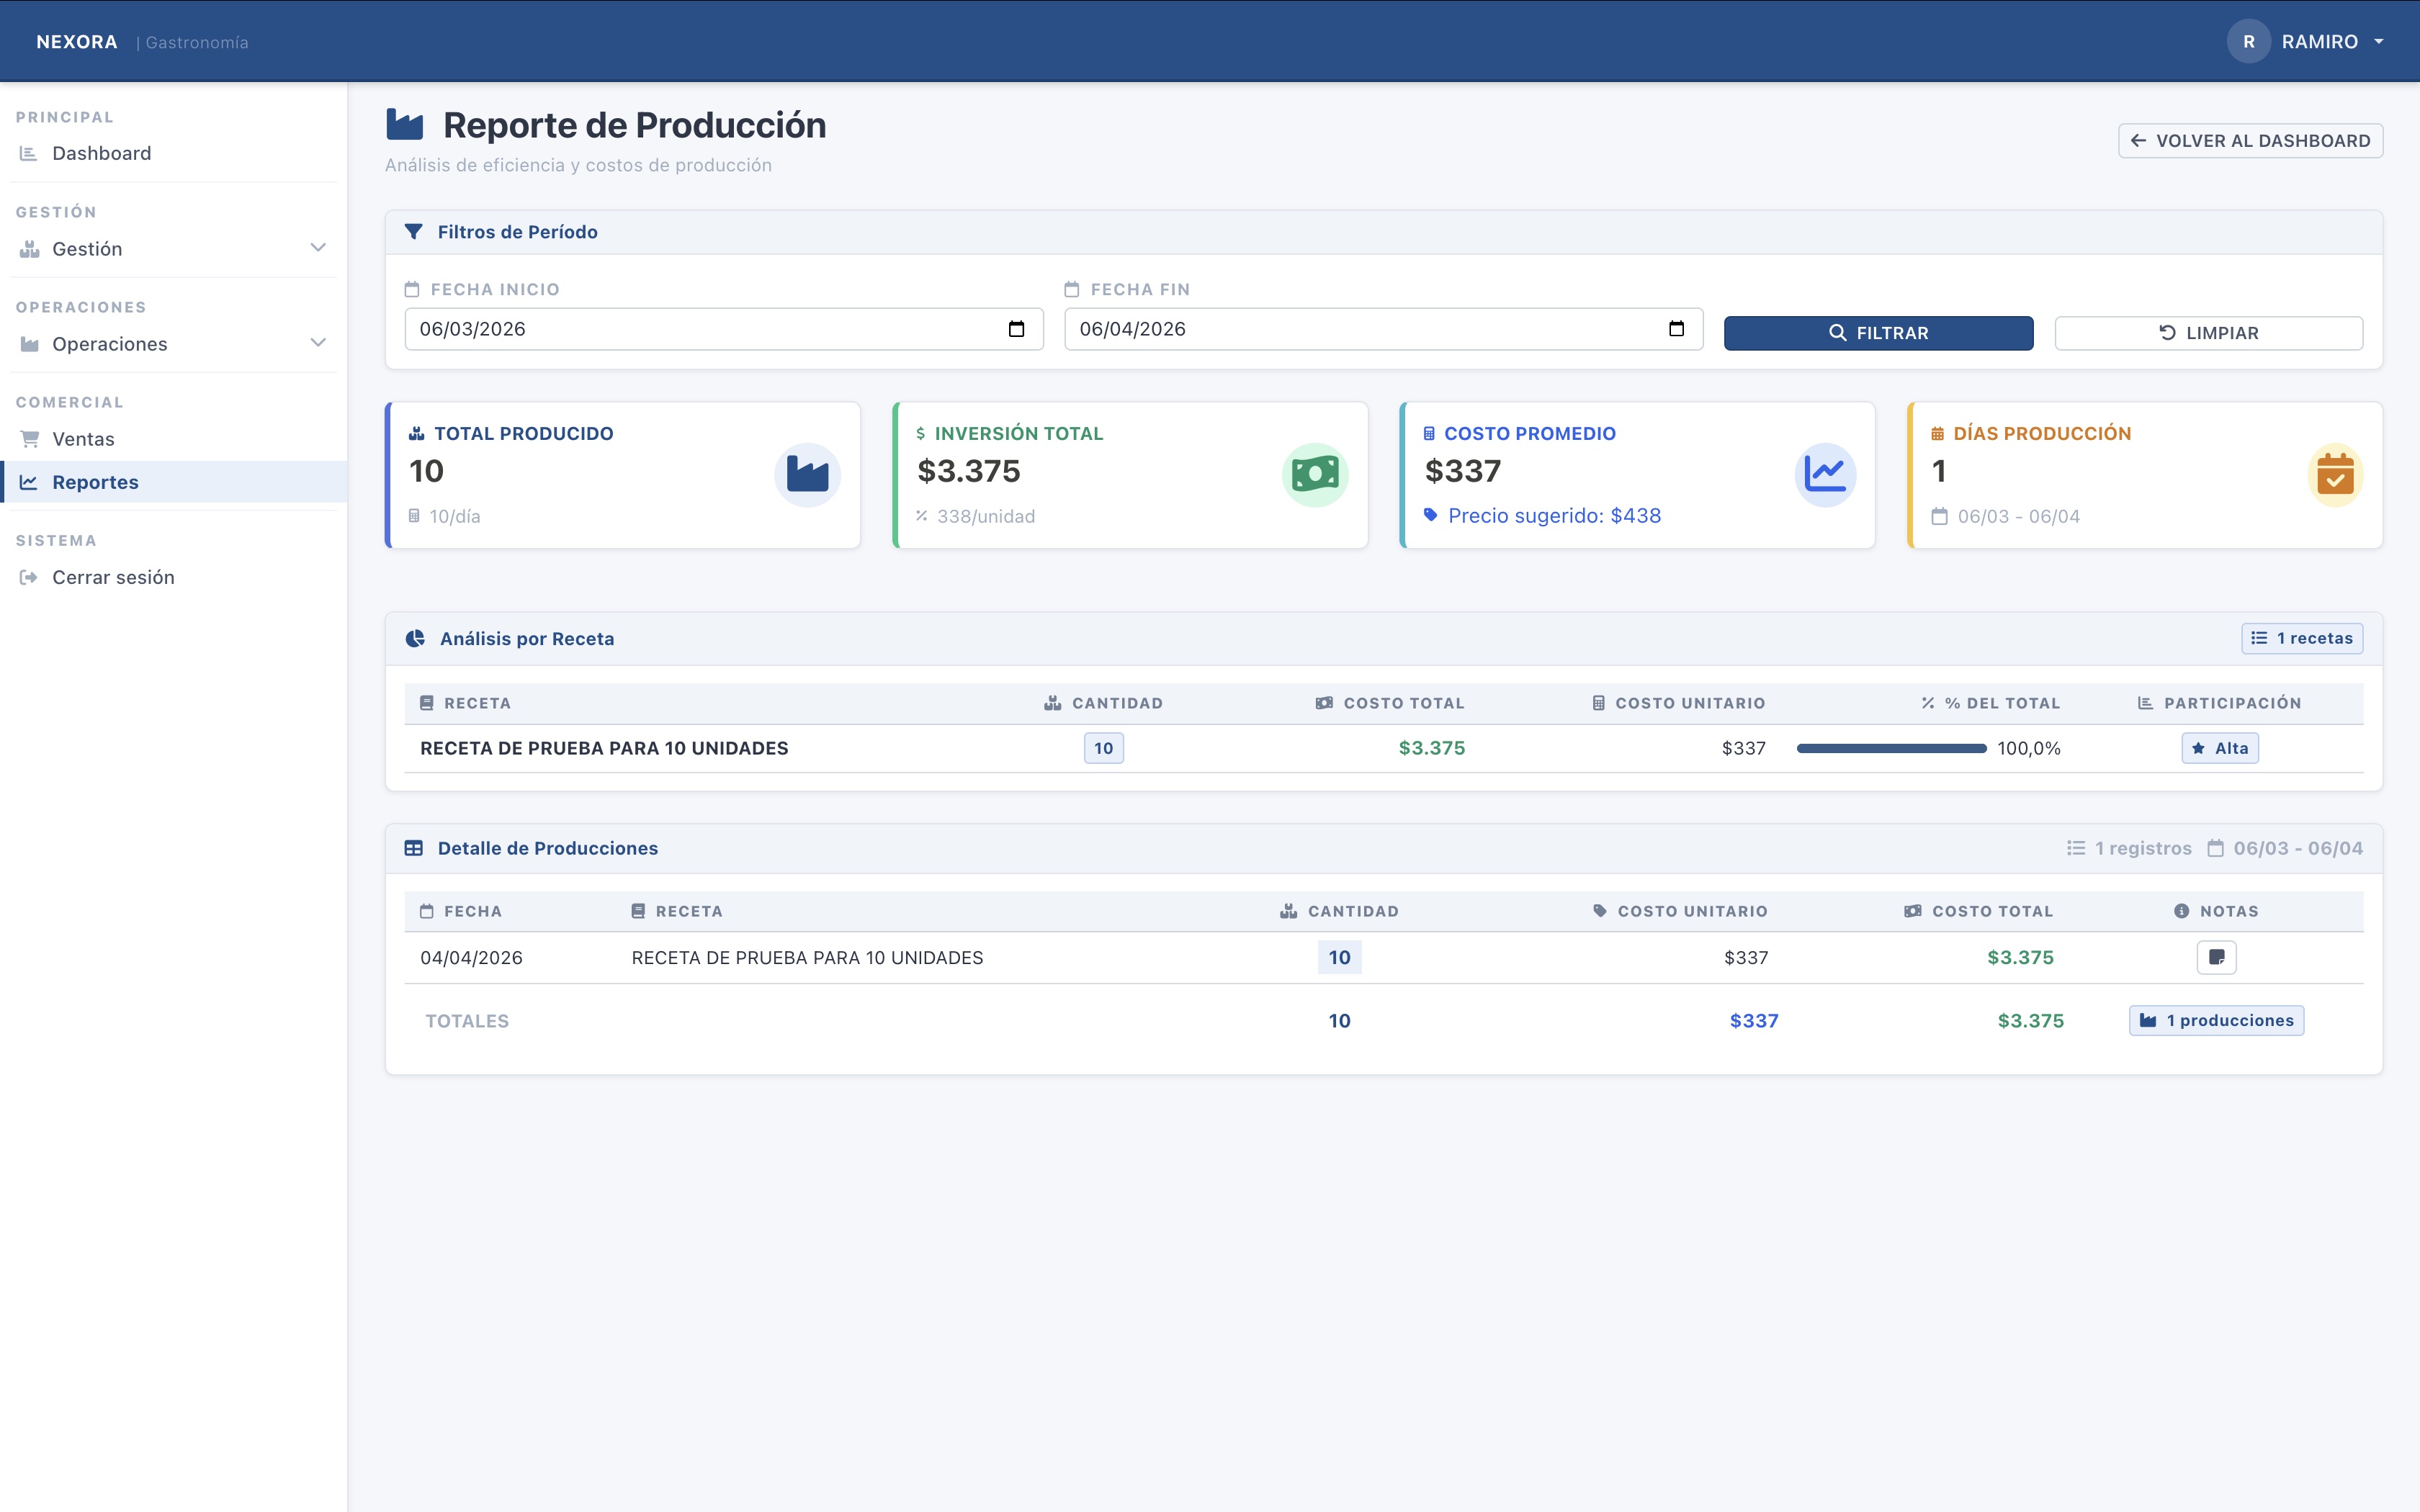Click the Filtrar button
The width and height of the screenshot is (2420, 1512).
tap(1878, 332)
